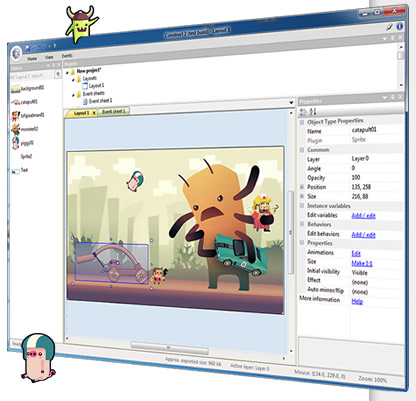This screenshot has height=401, width=416.
Task: Switch to the Layout 1 editor tab
Action: coord(81,113)
